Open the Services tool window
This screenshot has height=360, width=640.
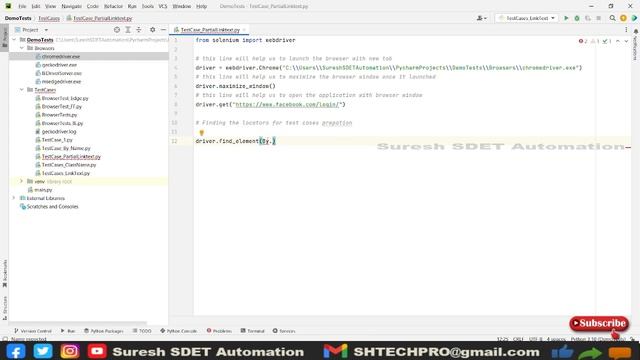[284, 331]
